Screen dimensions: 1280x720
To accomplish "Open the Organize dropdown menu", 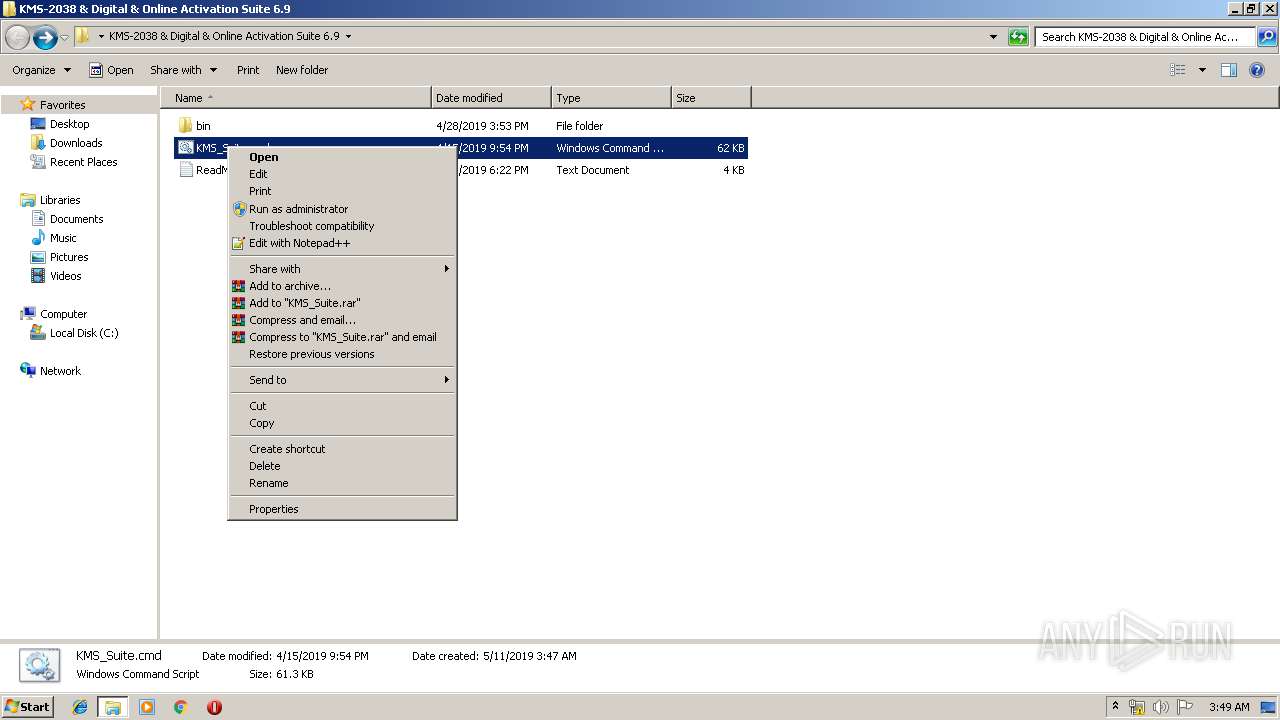I will pos(41,70).
